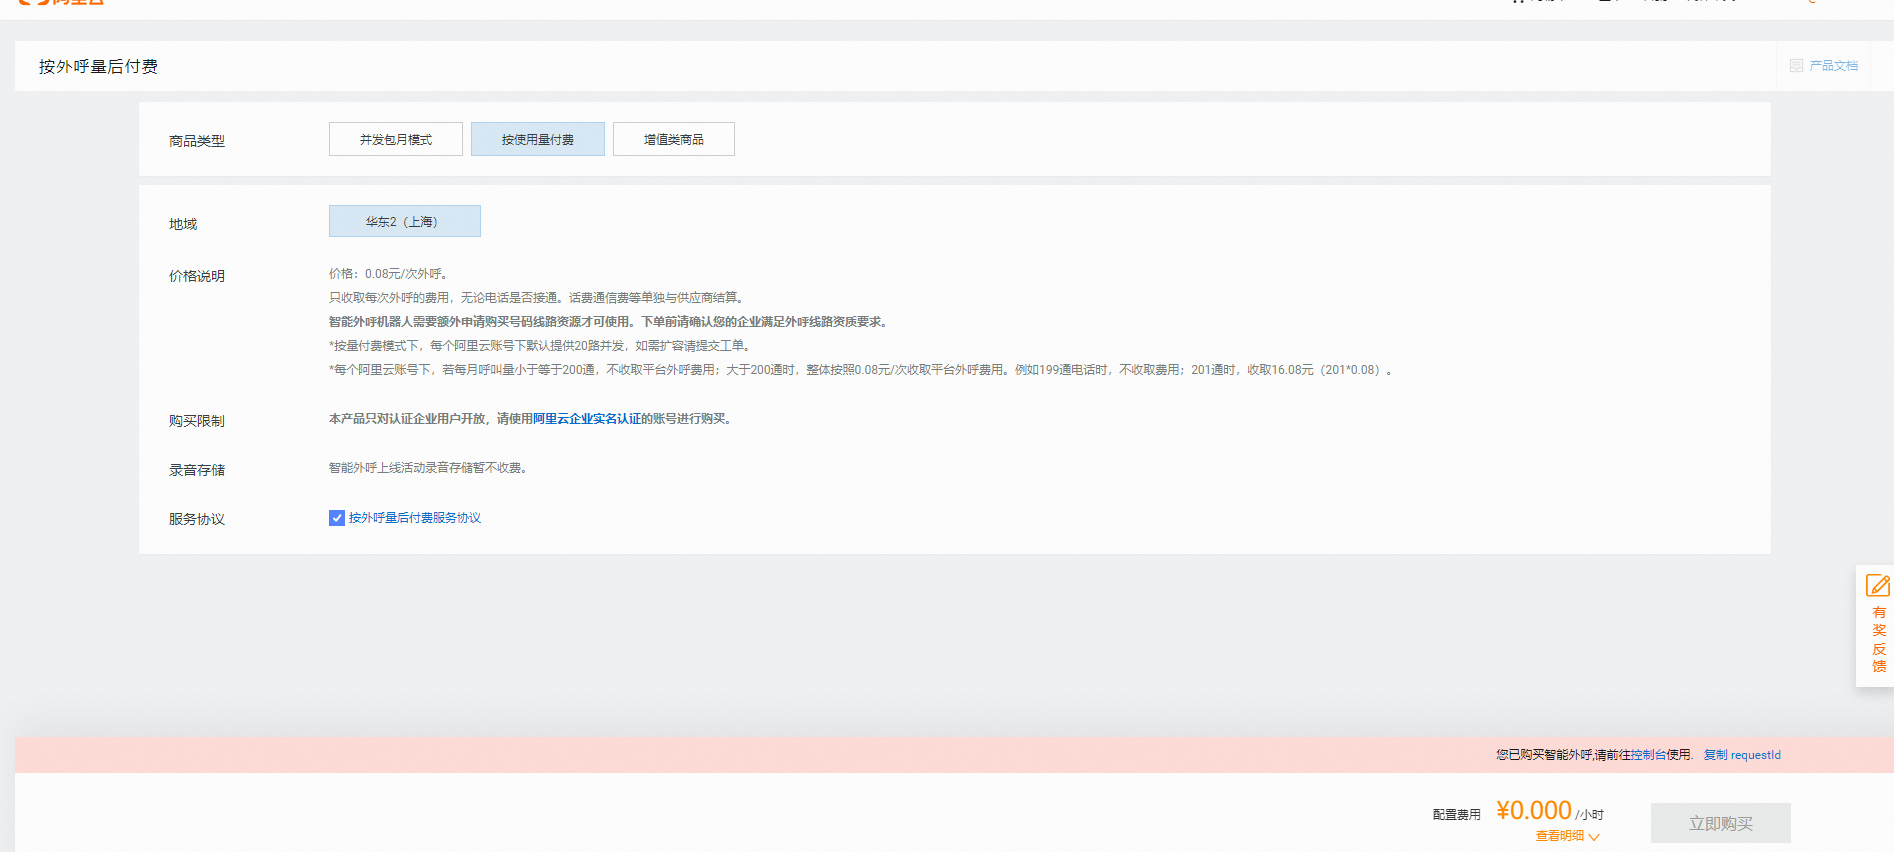Viewport: 1894px width, 852px height.
Task: Click the 录音存储 row label
Action: 197,470
